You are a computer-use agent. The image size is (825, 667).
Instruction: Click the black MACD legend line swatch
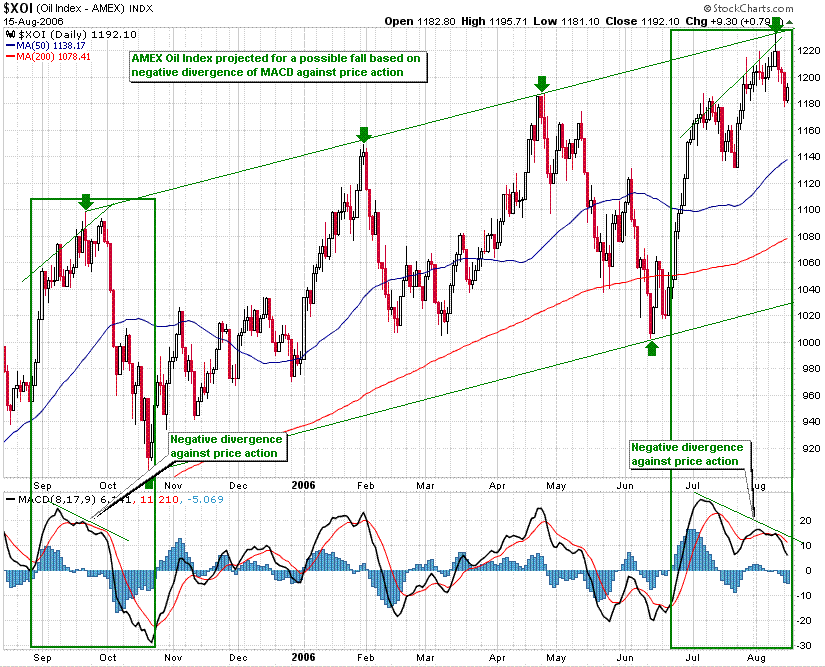[x=11, y=499]
